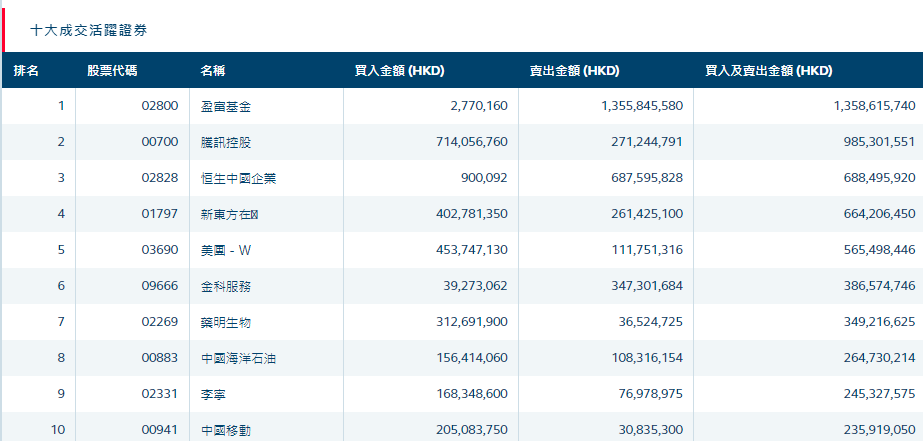Click sell amount 76,978,975
The width and height of the screenshot is (923, 441).
[651, 393]
